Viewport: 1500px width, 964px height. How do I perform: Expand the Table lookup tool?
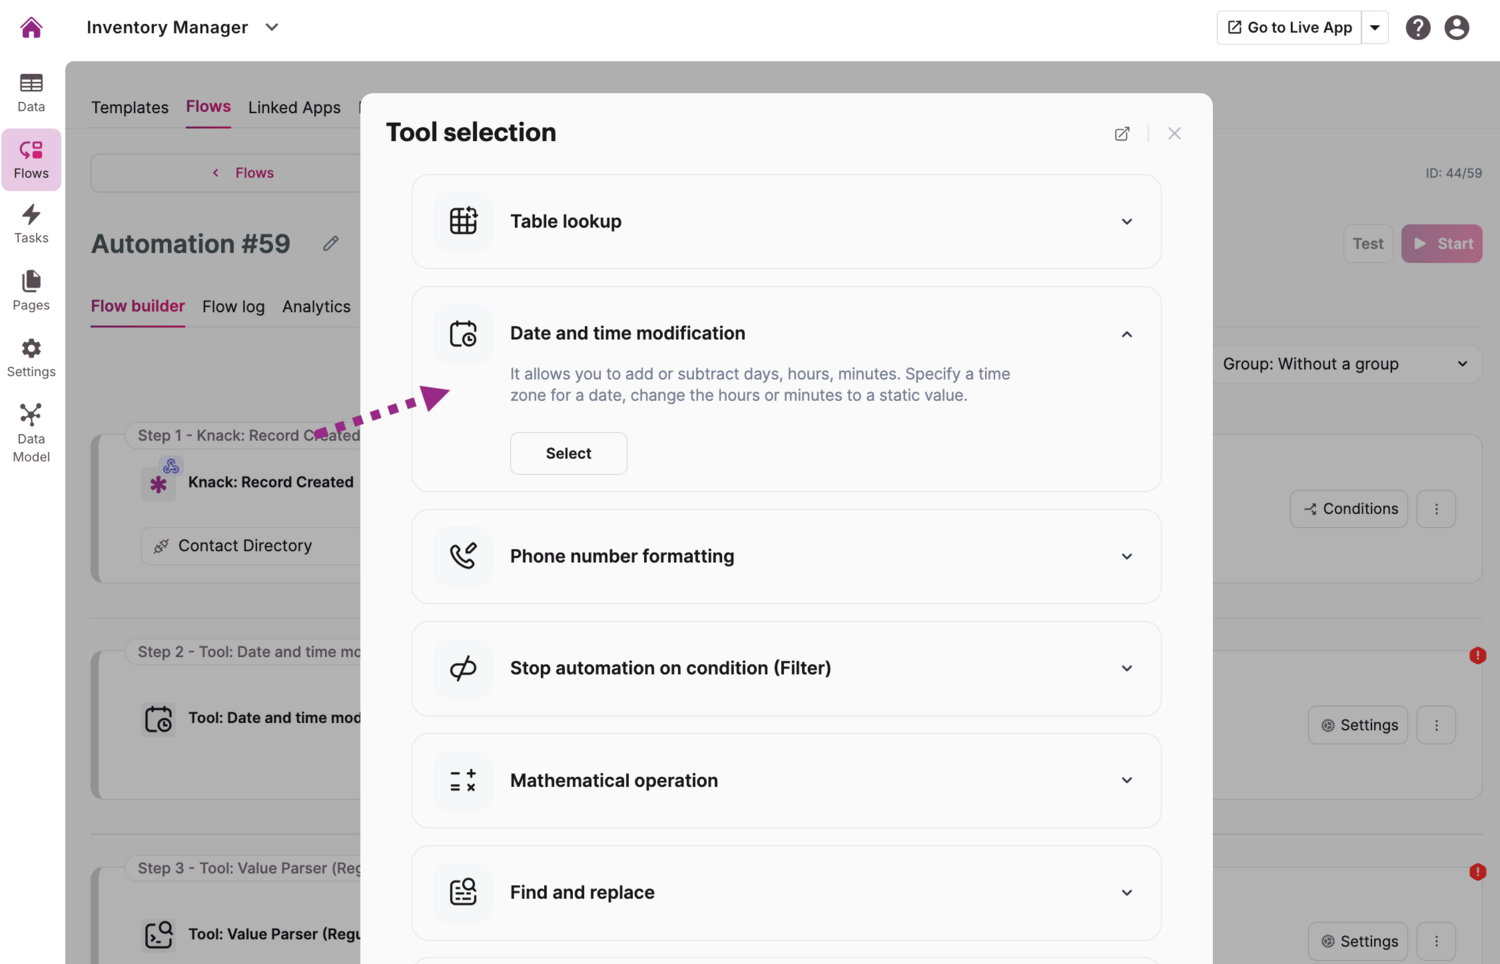[1126, 222]
